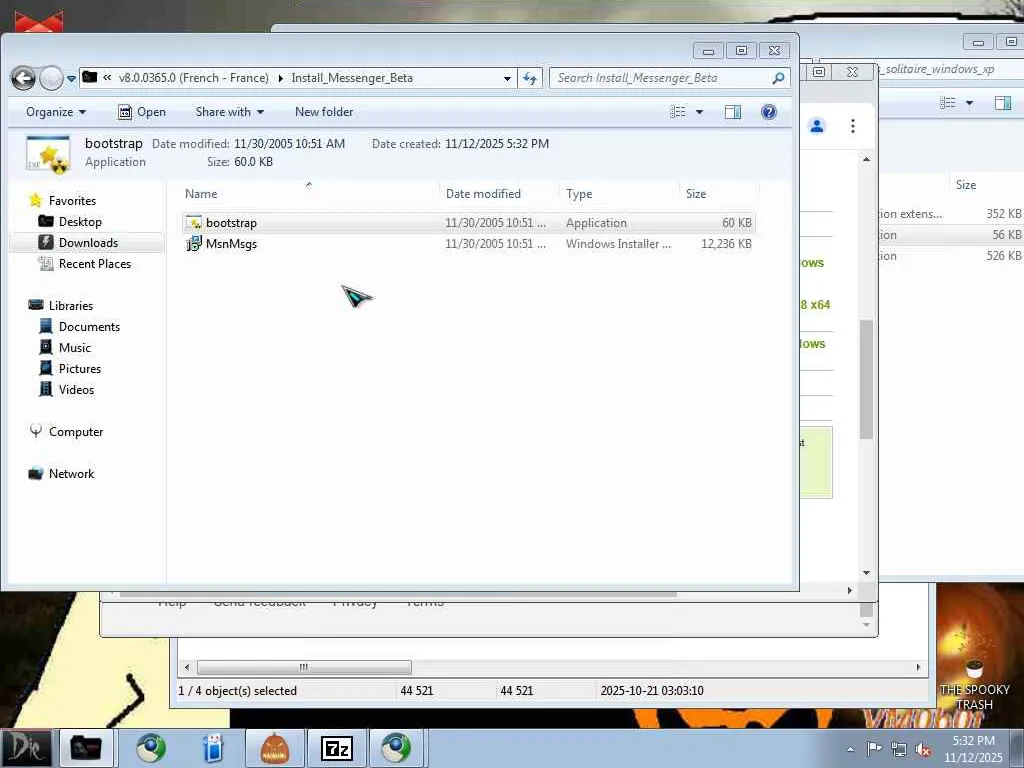Click the 7-Zip scroll left arrow
This screenshot has height=768, width=1024.
click(x=187, y=667)
